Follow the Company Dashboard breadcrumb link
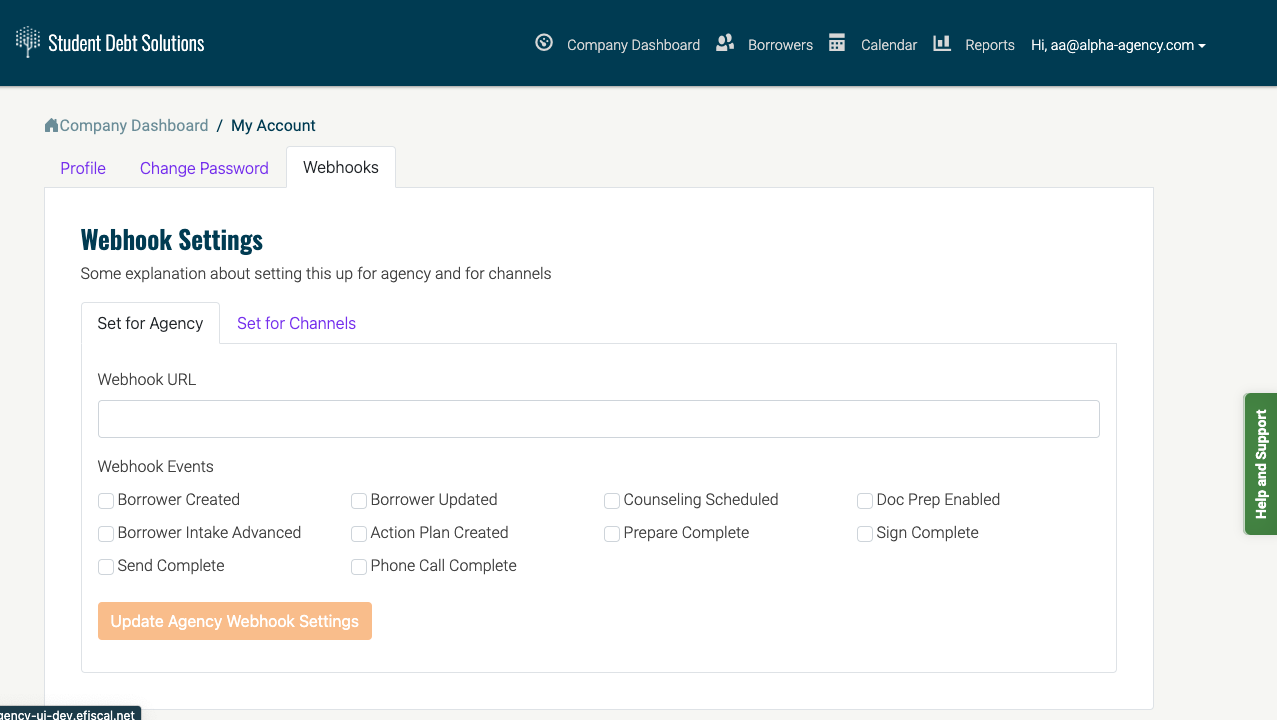Screen dimensions: 1277x720 [x=134, y=126]
